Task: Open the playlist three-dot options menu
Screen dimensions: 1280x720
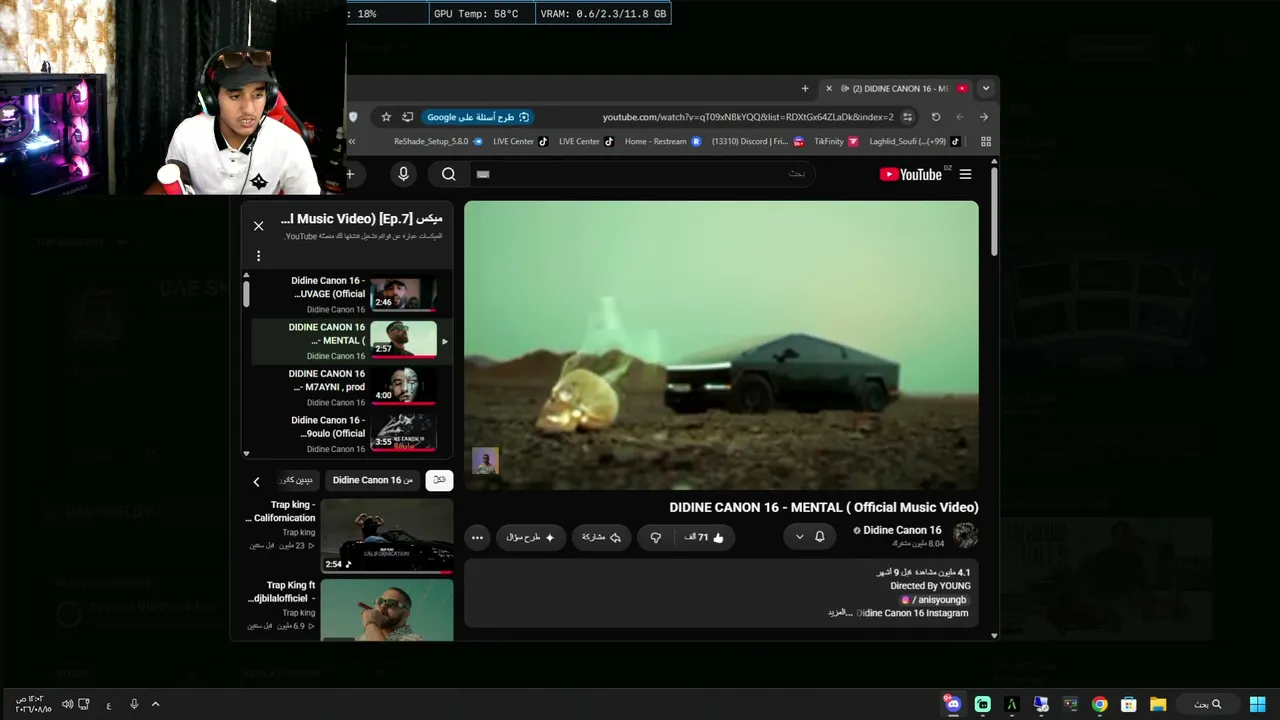Action: [x=258, y=256]
